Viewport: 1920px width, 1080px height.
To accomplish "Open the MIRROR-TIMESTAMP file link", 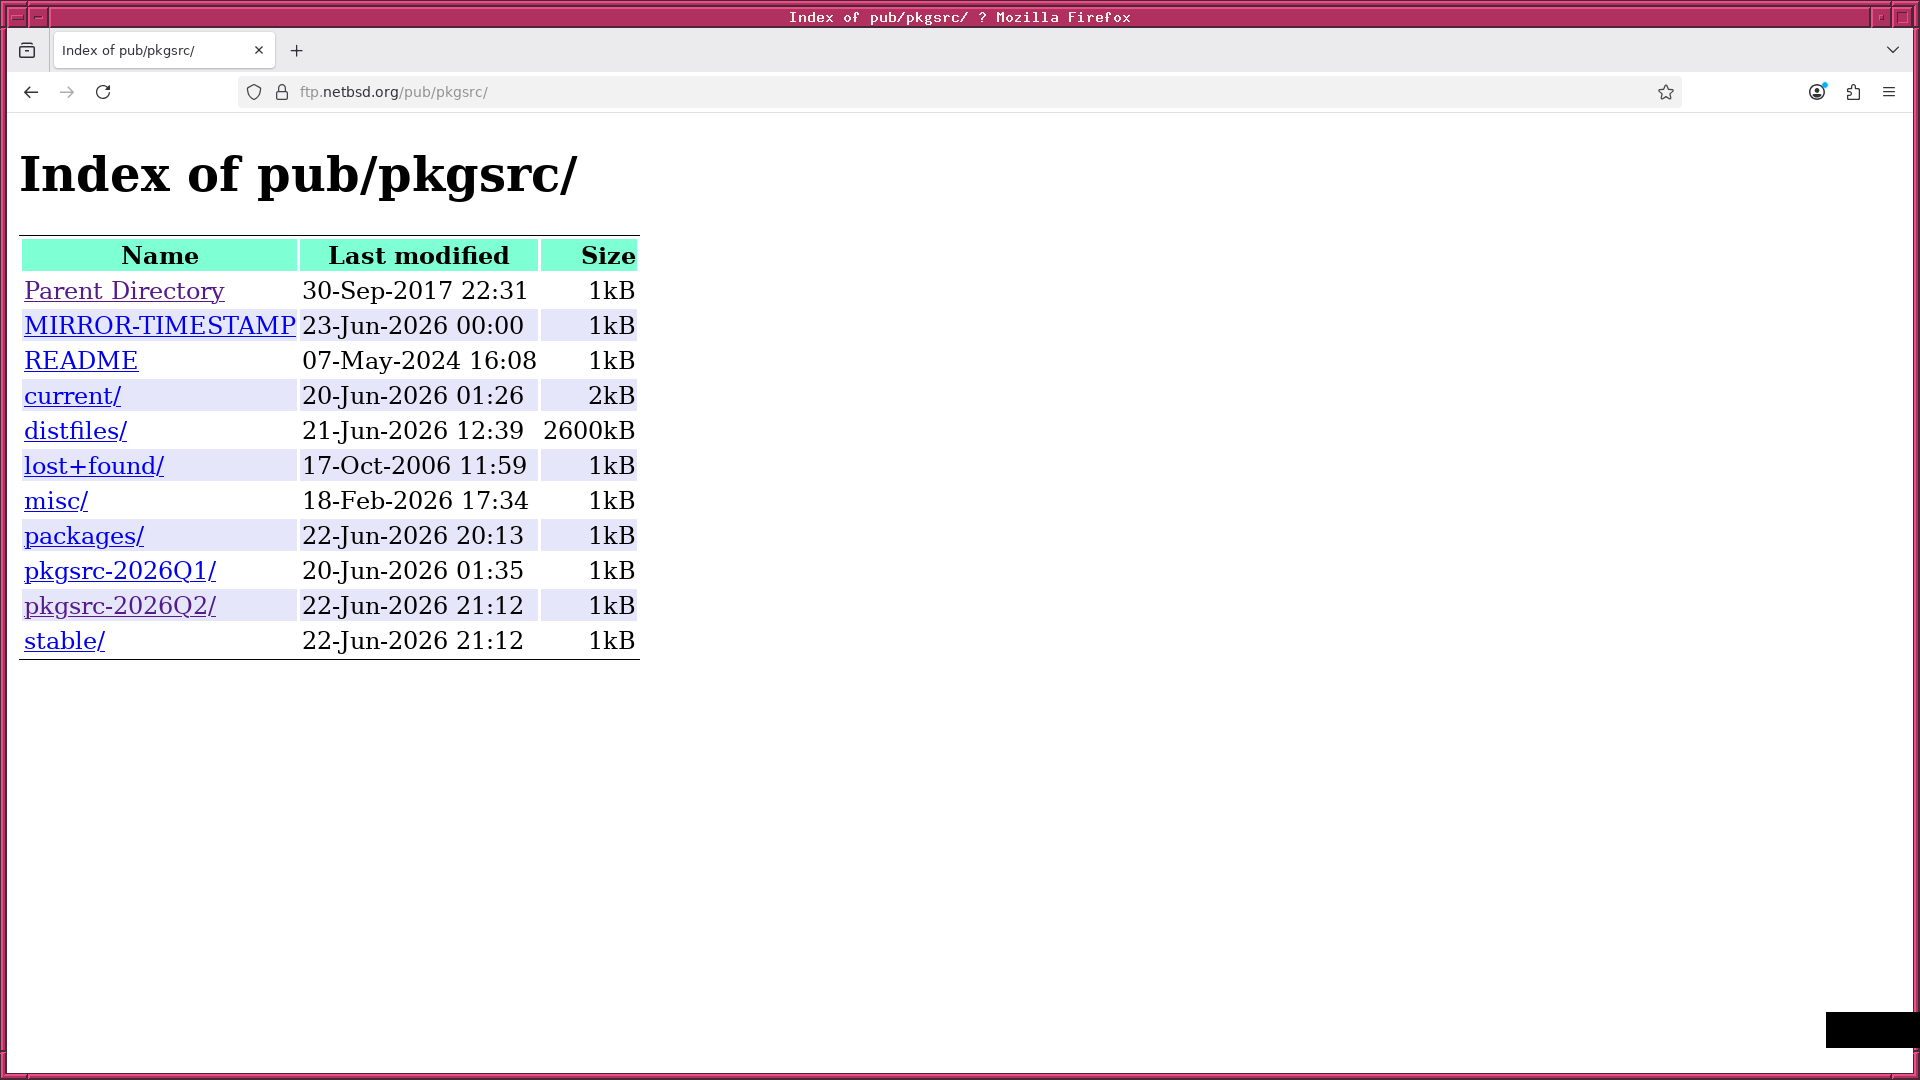I will click(x=160, y=326).
